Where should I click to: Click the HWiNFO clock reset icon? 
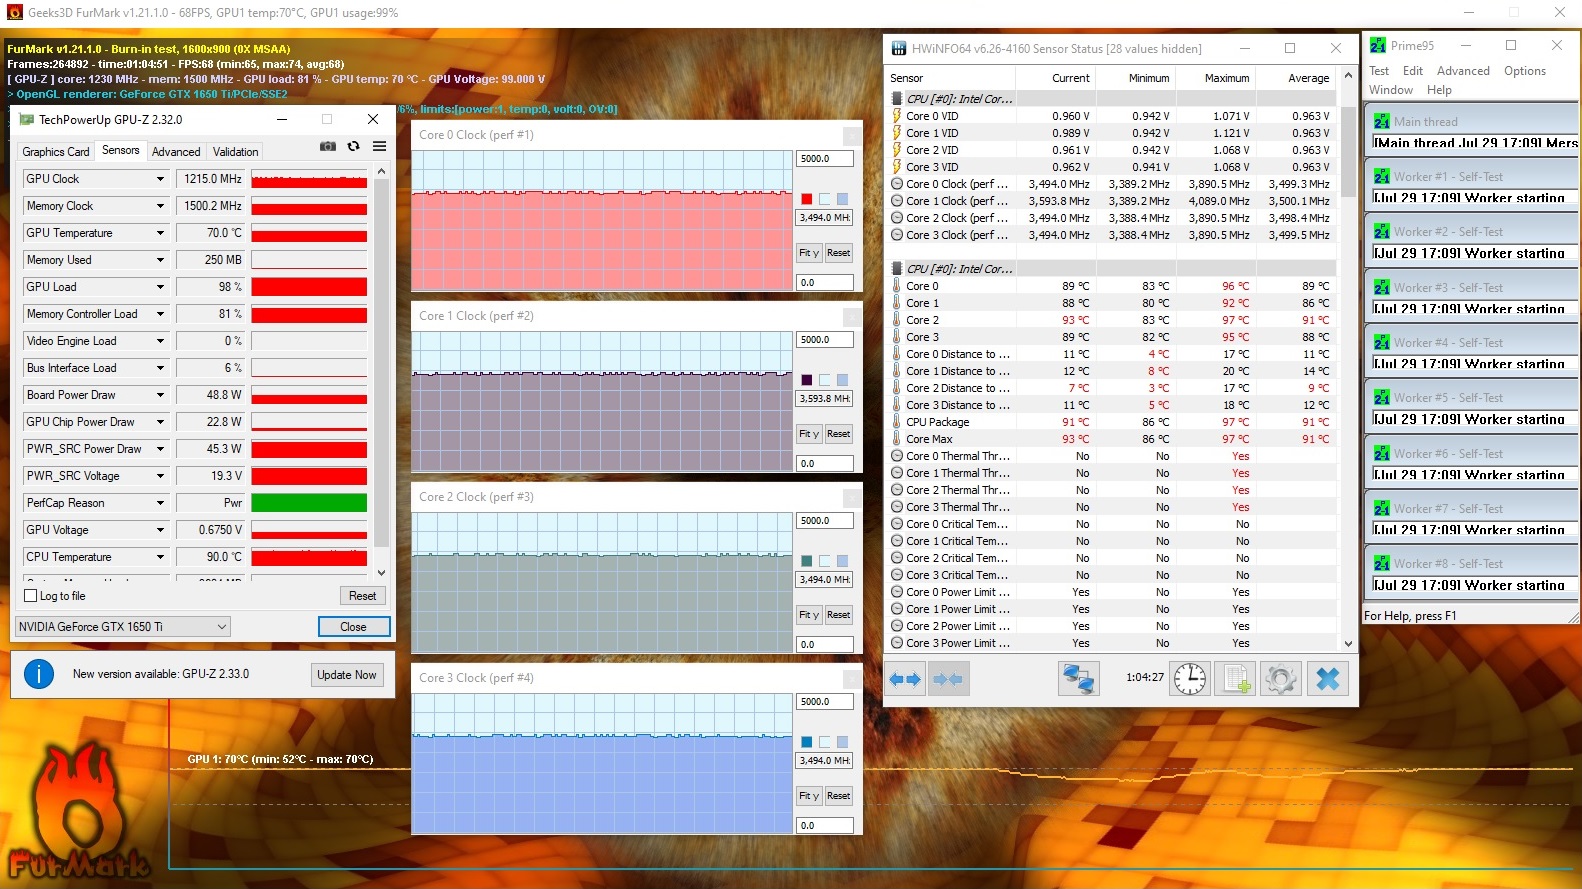(1189, 678)
